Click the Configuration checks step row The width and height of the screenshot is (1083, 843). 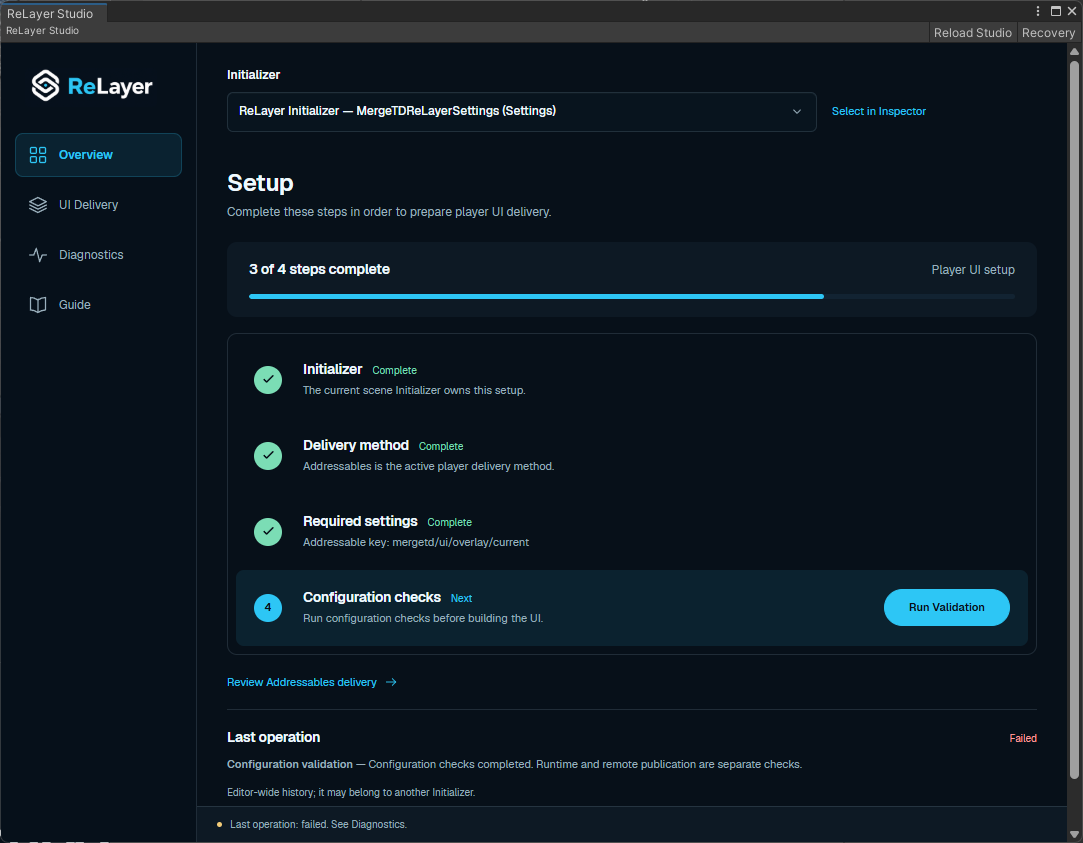tap(631, 608)
